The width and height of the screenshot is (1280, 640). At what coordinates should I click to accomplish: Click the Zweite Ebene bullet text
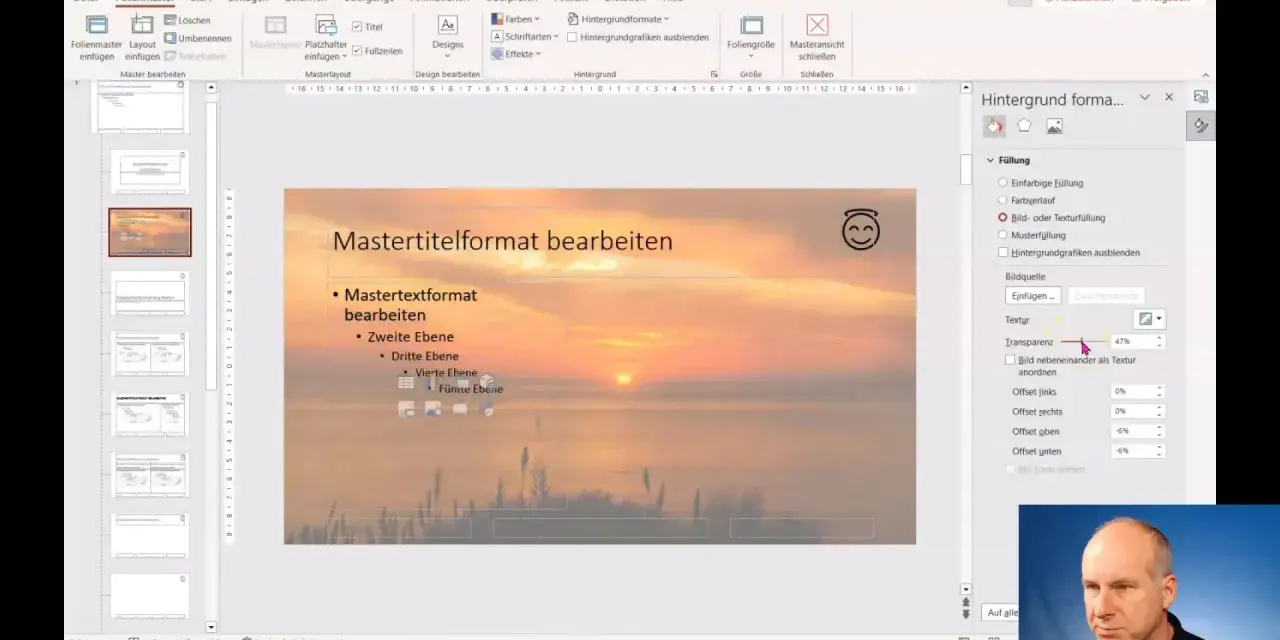[410, 337]
